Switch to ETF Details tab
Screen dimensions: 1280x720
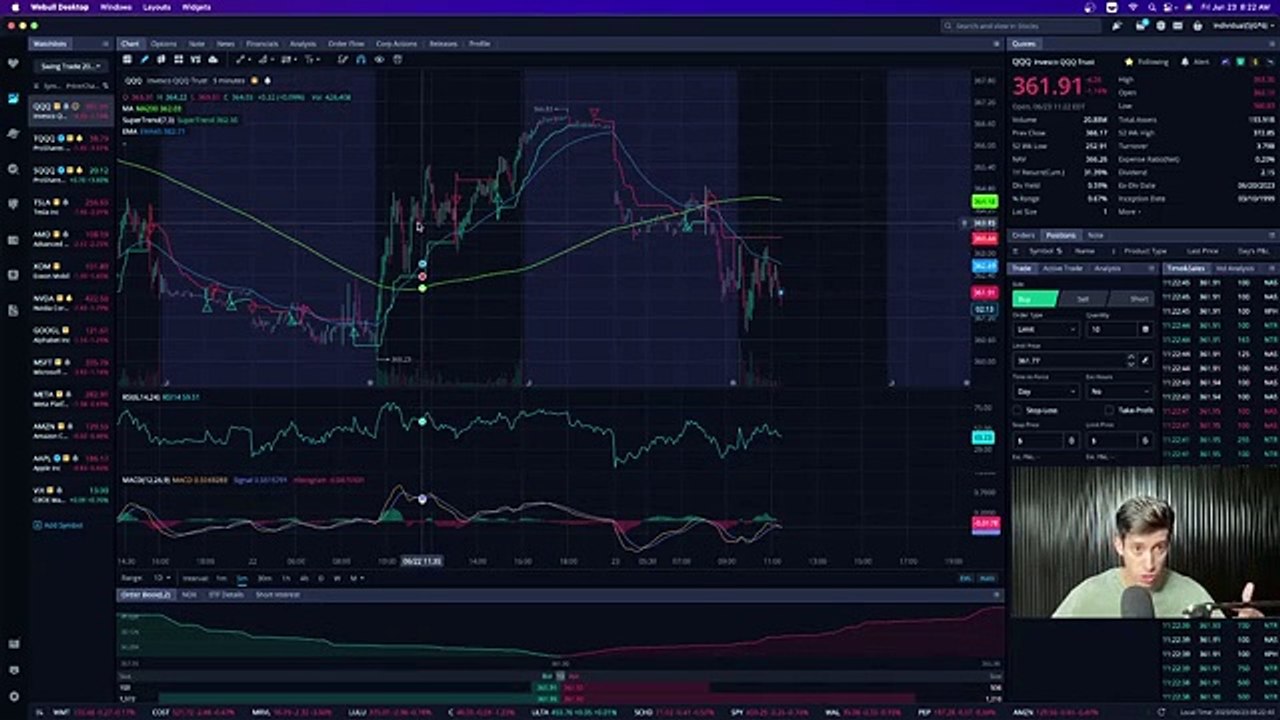point(226,595)
